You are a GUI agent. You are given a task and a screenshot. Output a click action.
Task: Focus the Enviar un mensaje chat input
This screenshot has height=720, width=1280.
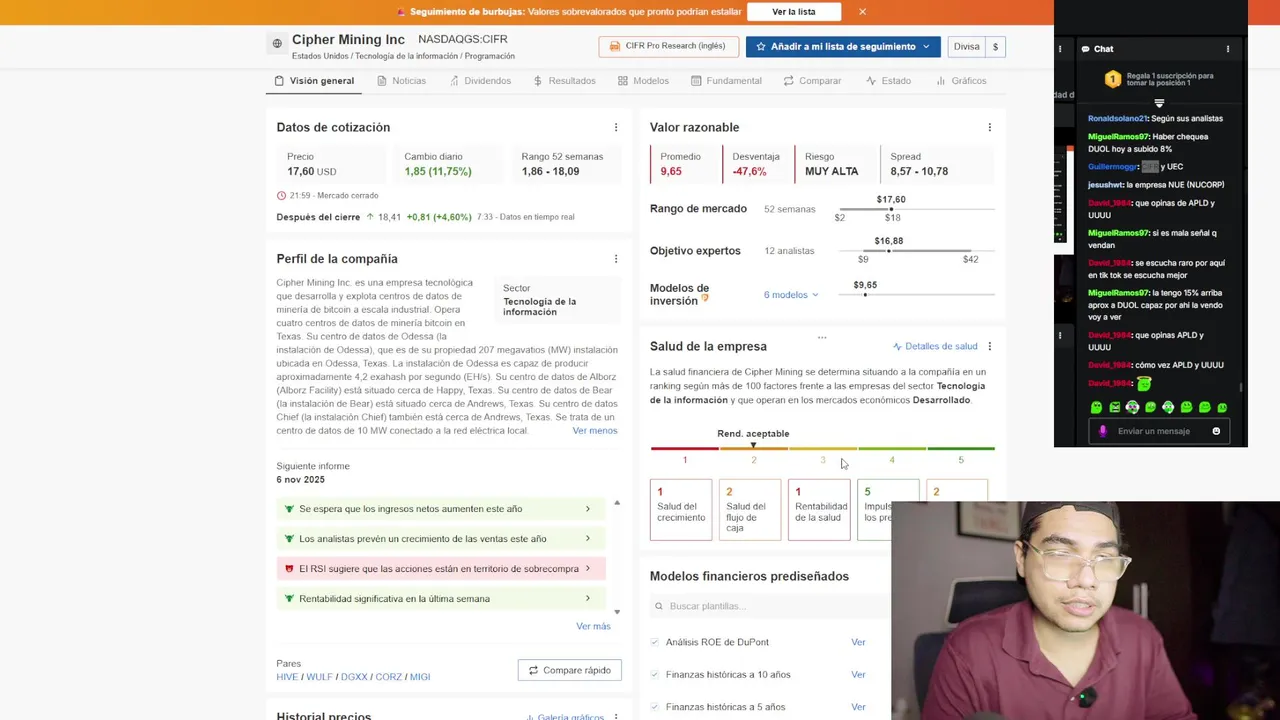(x=1160, y=431)
